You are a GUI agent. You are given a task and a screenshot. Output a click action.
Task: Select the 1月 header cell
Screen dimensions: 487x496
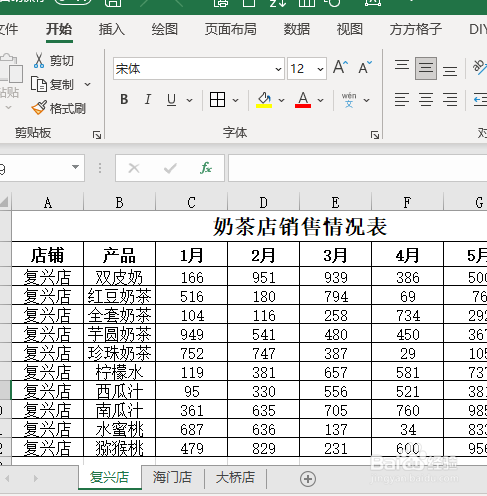tap(191, 254)
